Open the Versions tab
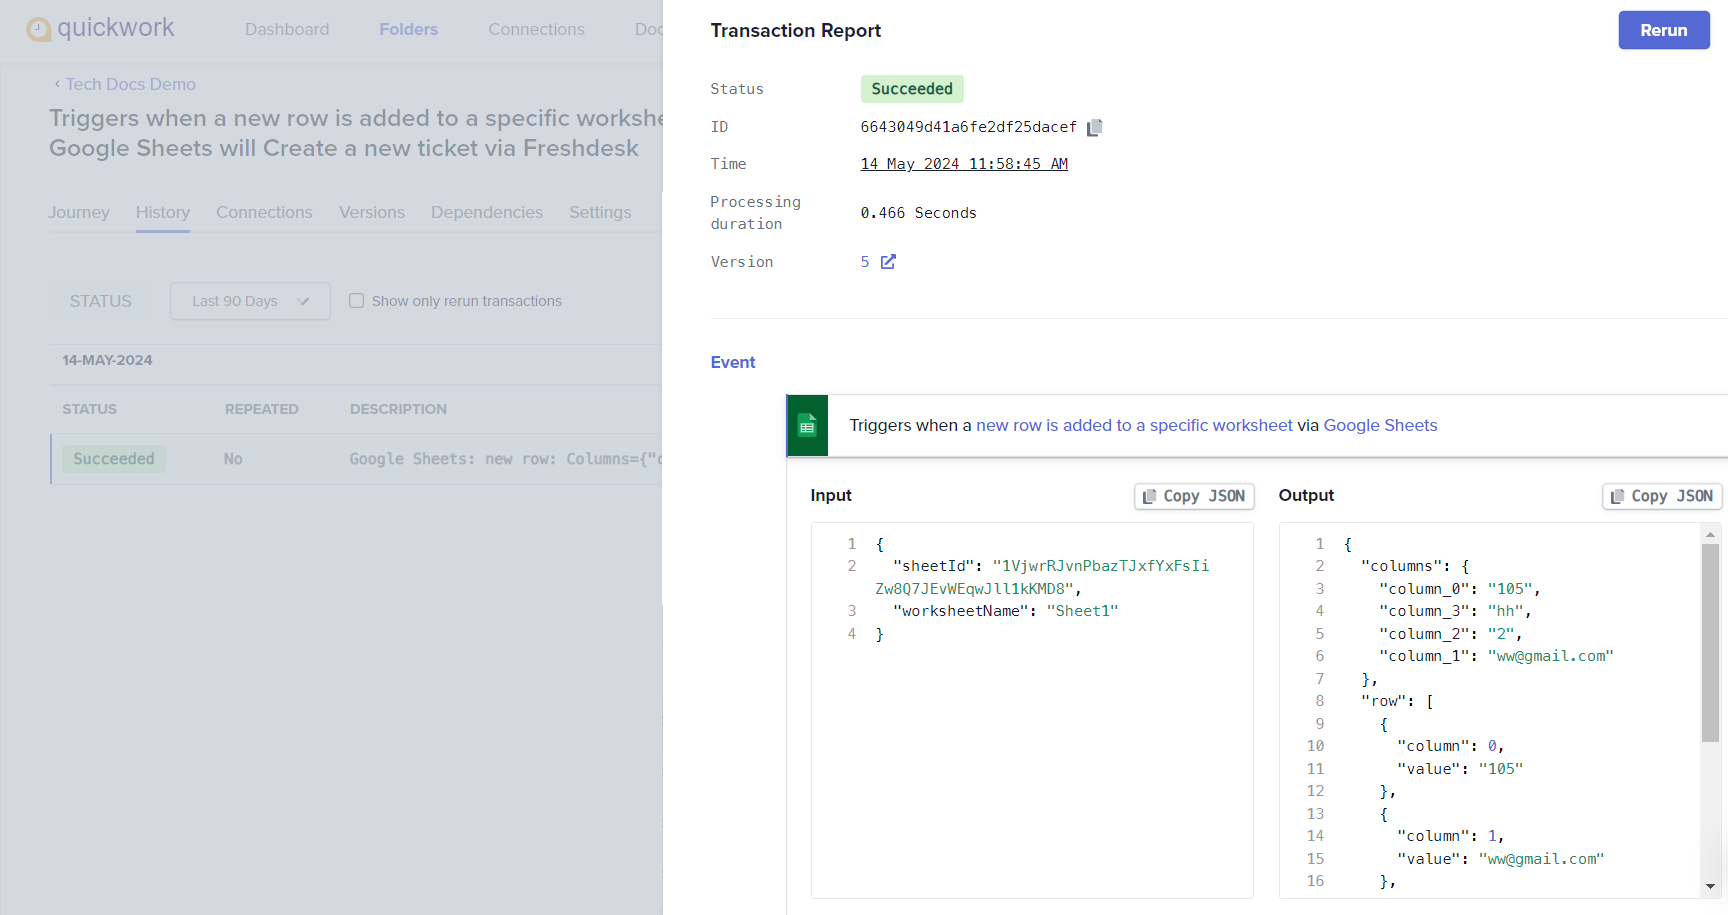Viewport: 1728px width, 915px height. pos(372,212)
